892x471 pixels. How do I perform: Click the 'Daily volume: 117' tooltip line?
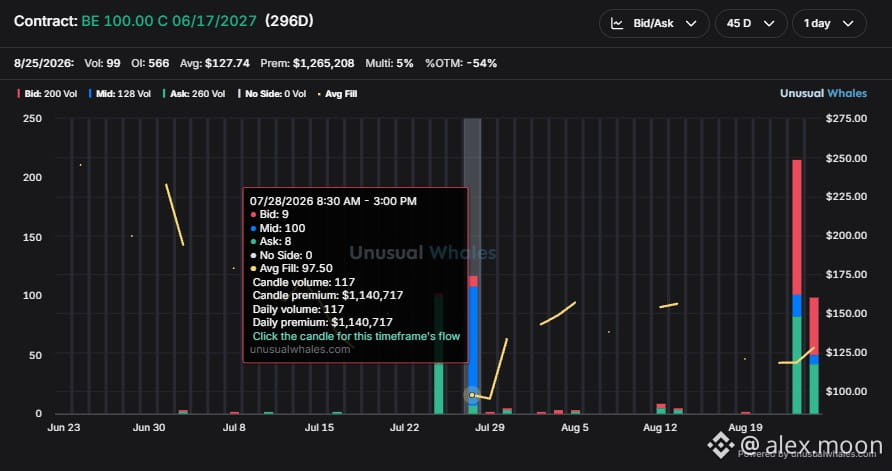tap(298, 309)
